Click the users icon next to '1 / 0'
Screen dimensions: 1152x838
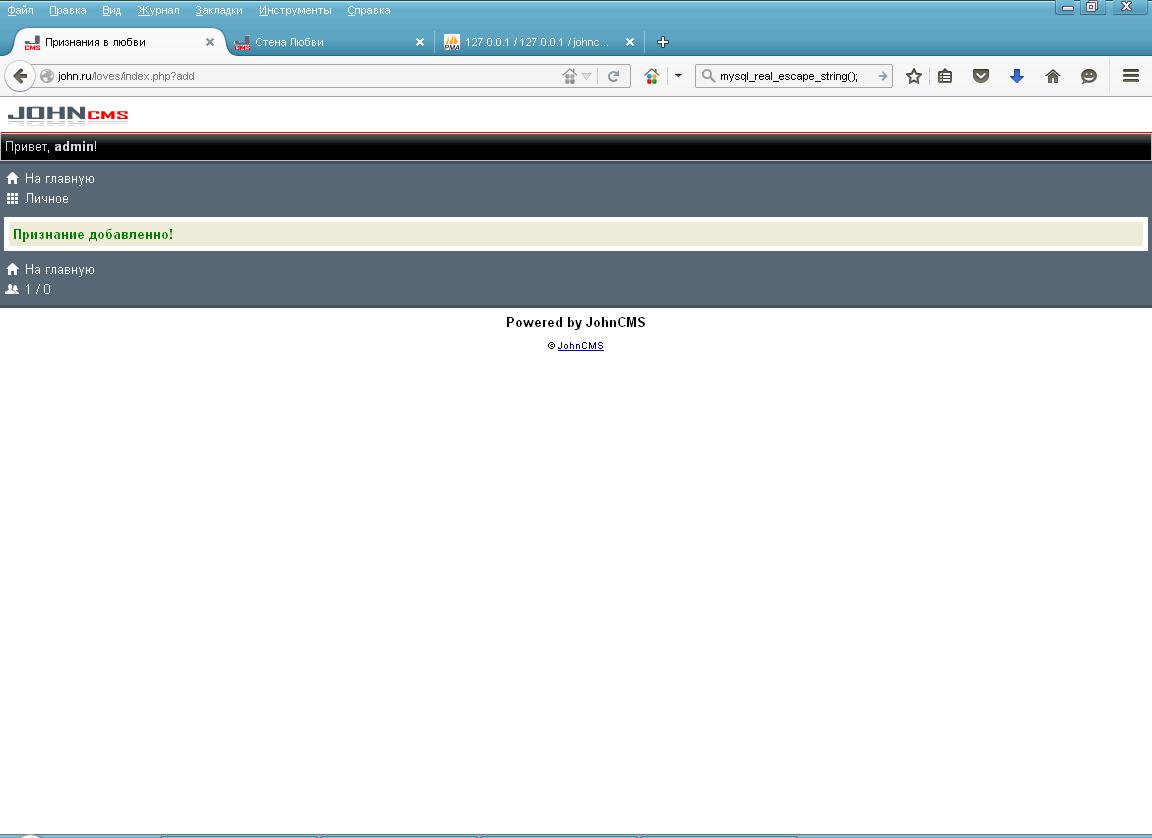pos(12,289)
